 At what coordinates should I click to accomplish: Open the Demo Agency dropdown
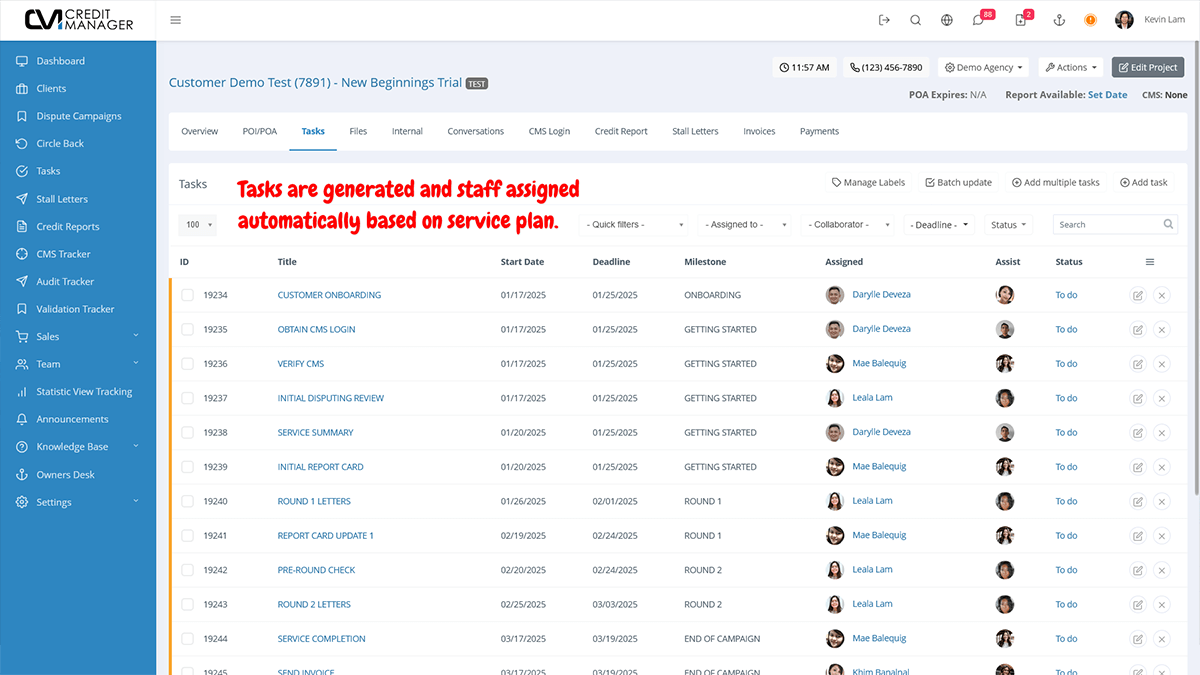tap(982, 67)
